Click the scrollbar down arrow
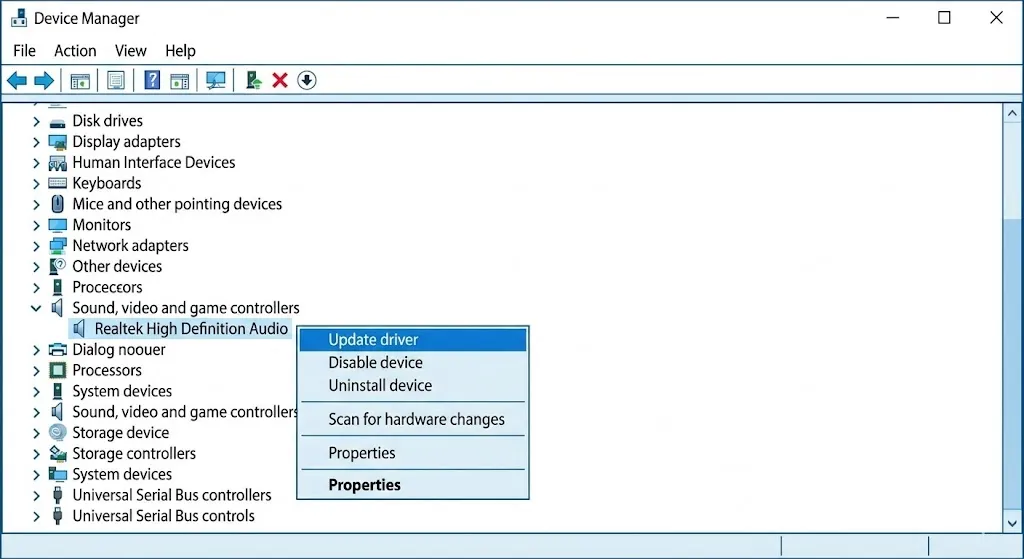Screen dimensions: 1024x559 point(1012,523)
